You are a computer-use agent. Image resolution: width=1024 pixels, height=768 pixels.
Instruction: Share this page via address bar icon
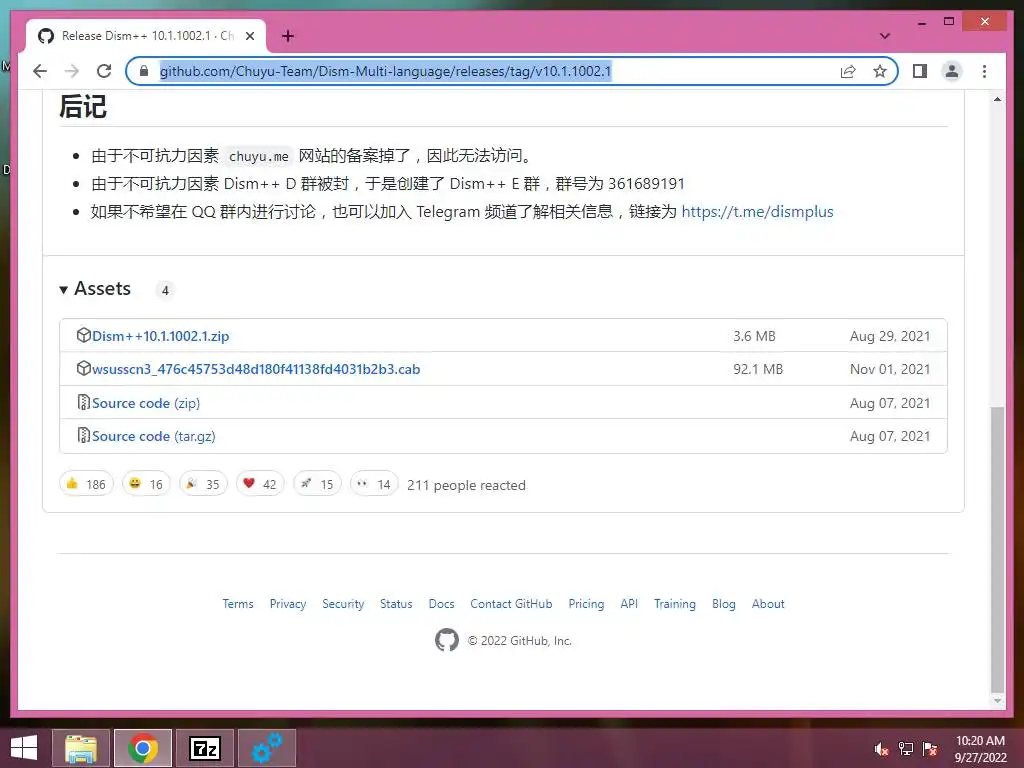pyautogui.click(x=848, y=71)
